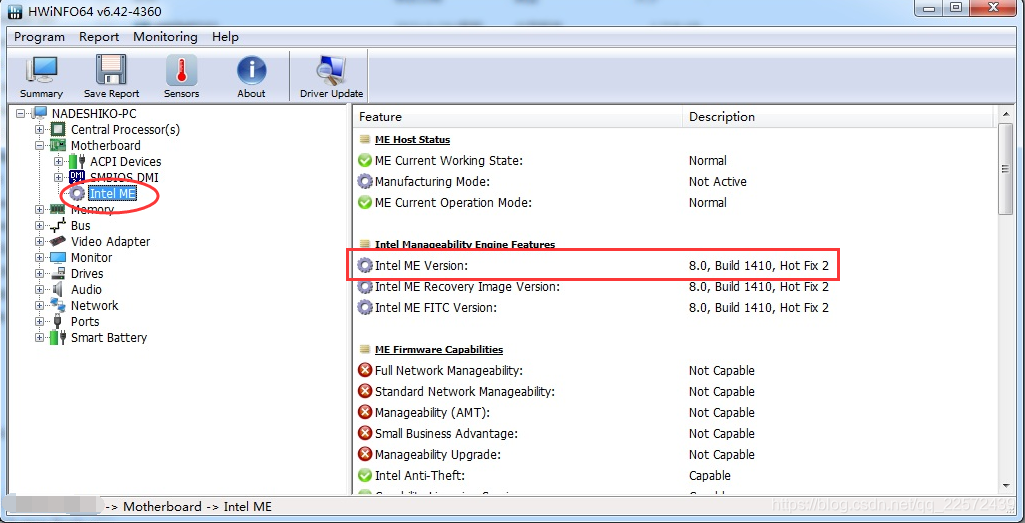Select the Intel ME Recovery Image Version row
This screenshot has width=1025, height=523.
click(x=673, y=287)
